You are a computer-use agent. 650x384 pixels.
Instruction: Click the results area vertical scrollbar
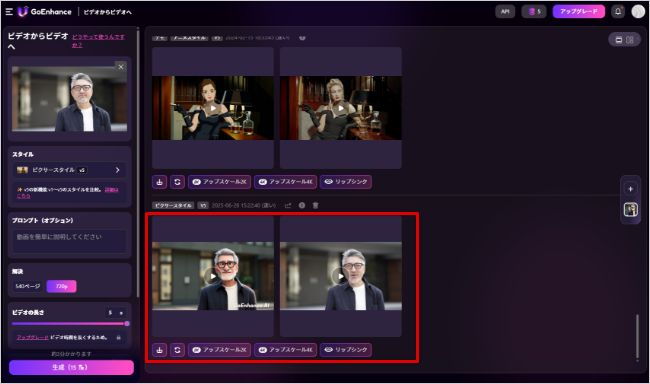pyautogui.click(x=637, y=337)
